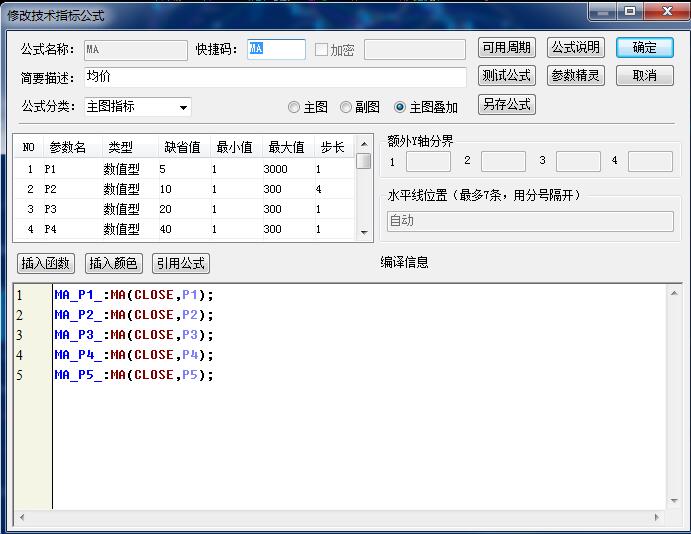Click 测试公式 to test formula
691x534 pixels.
[507, 76]
